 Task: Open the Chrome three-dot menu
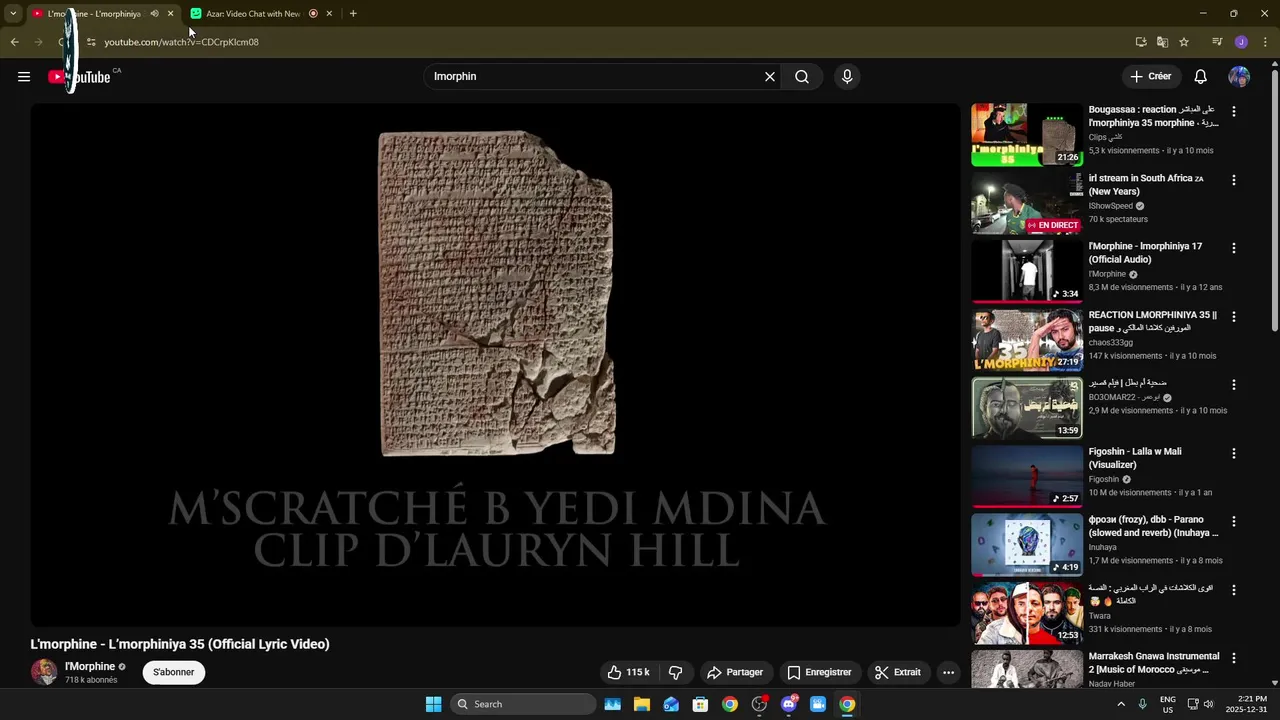1265,42
